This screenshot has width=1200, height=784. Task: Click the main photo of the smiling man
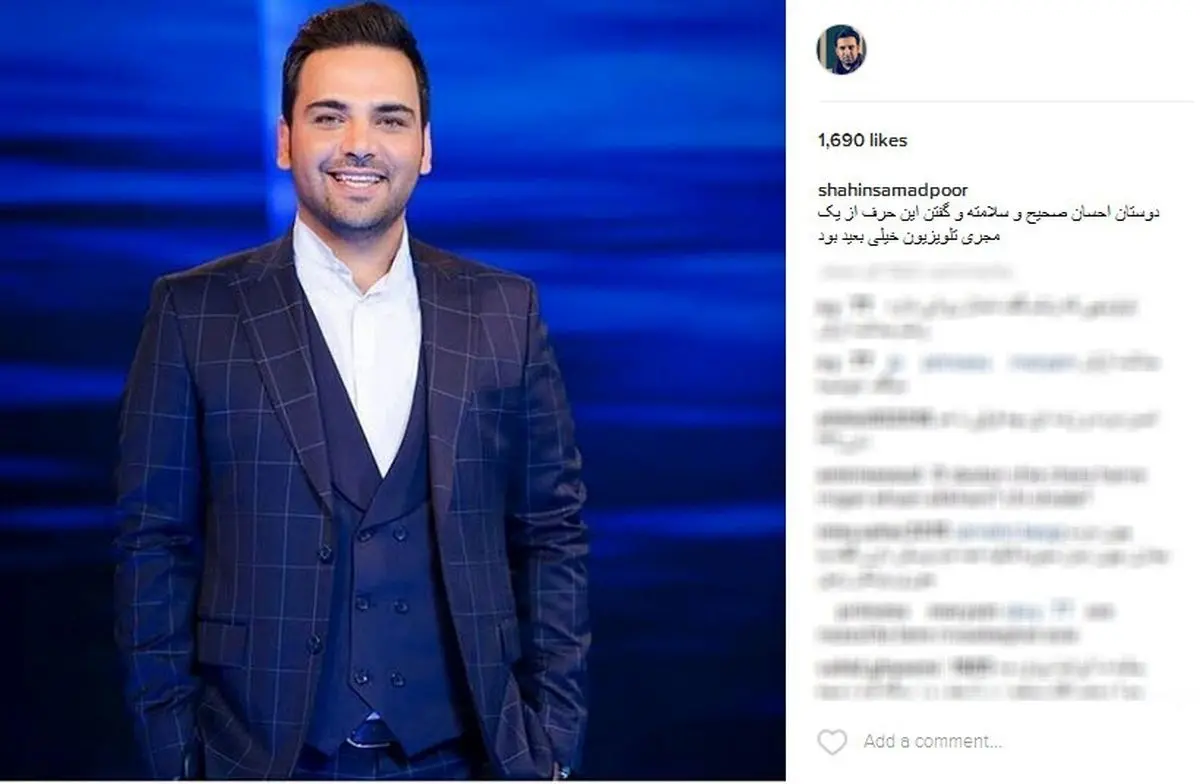coord(393,392)
